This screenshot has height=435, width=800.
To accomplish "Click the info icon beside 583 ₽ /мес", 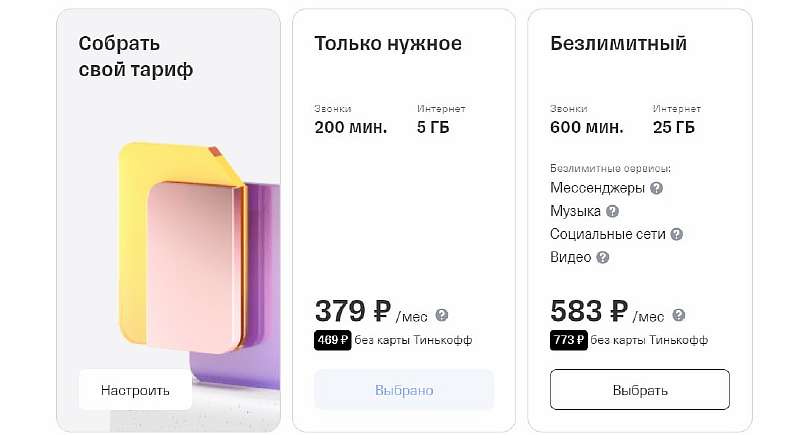I will click(678, 314).
